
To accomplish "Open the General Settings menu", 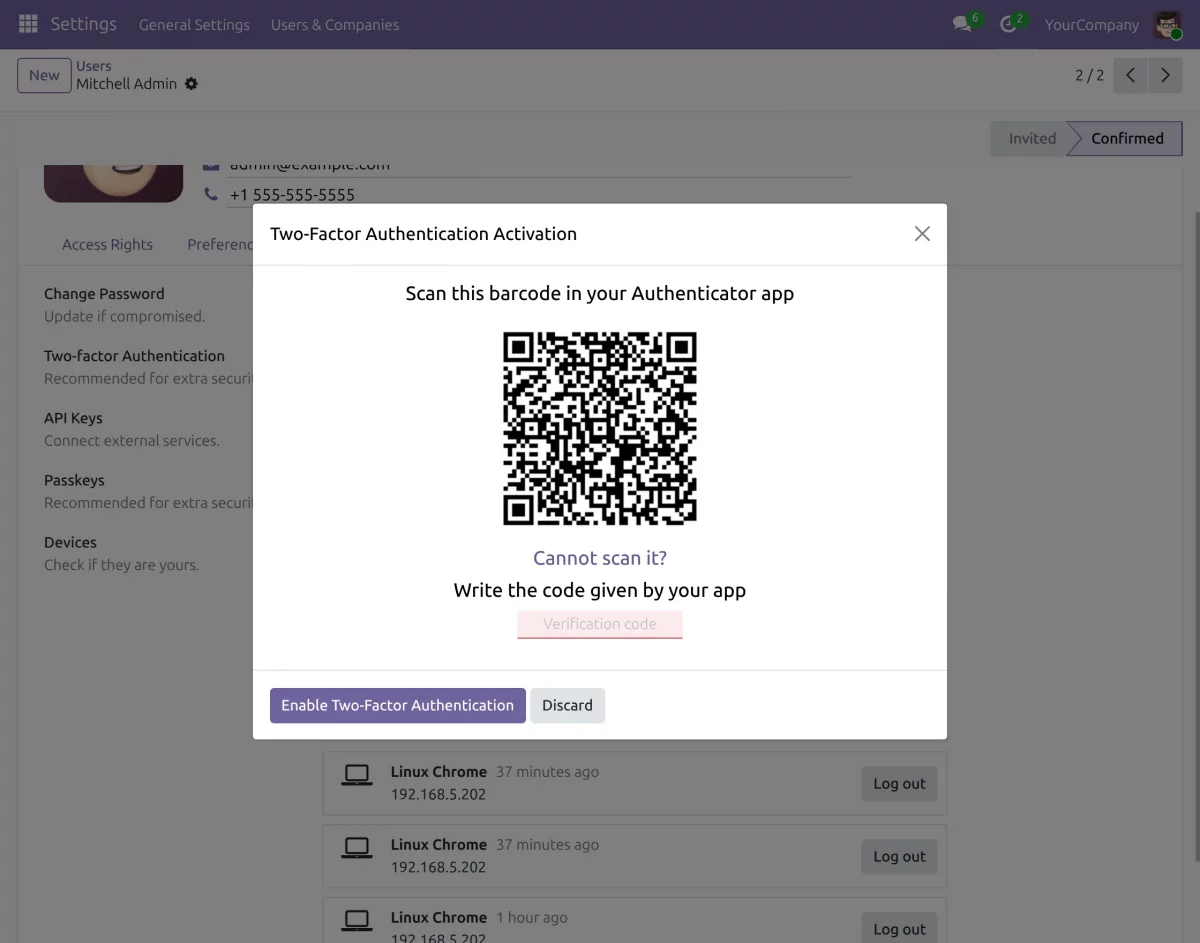I will pos(194,25).
